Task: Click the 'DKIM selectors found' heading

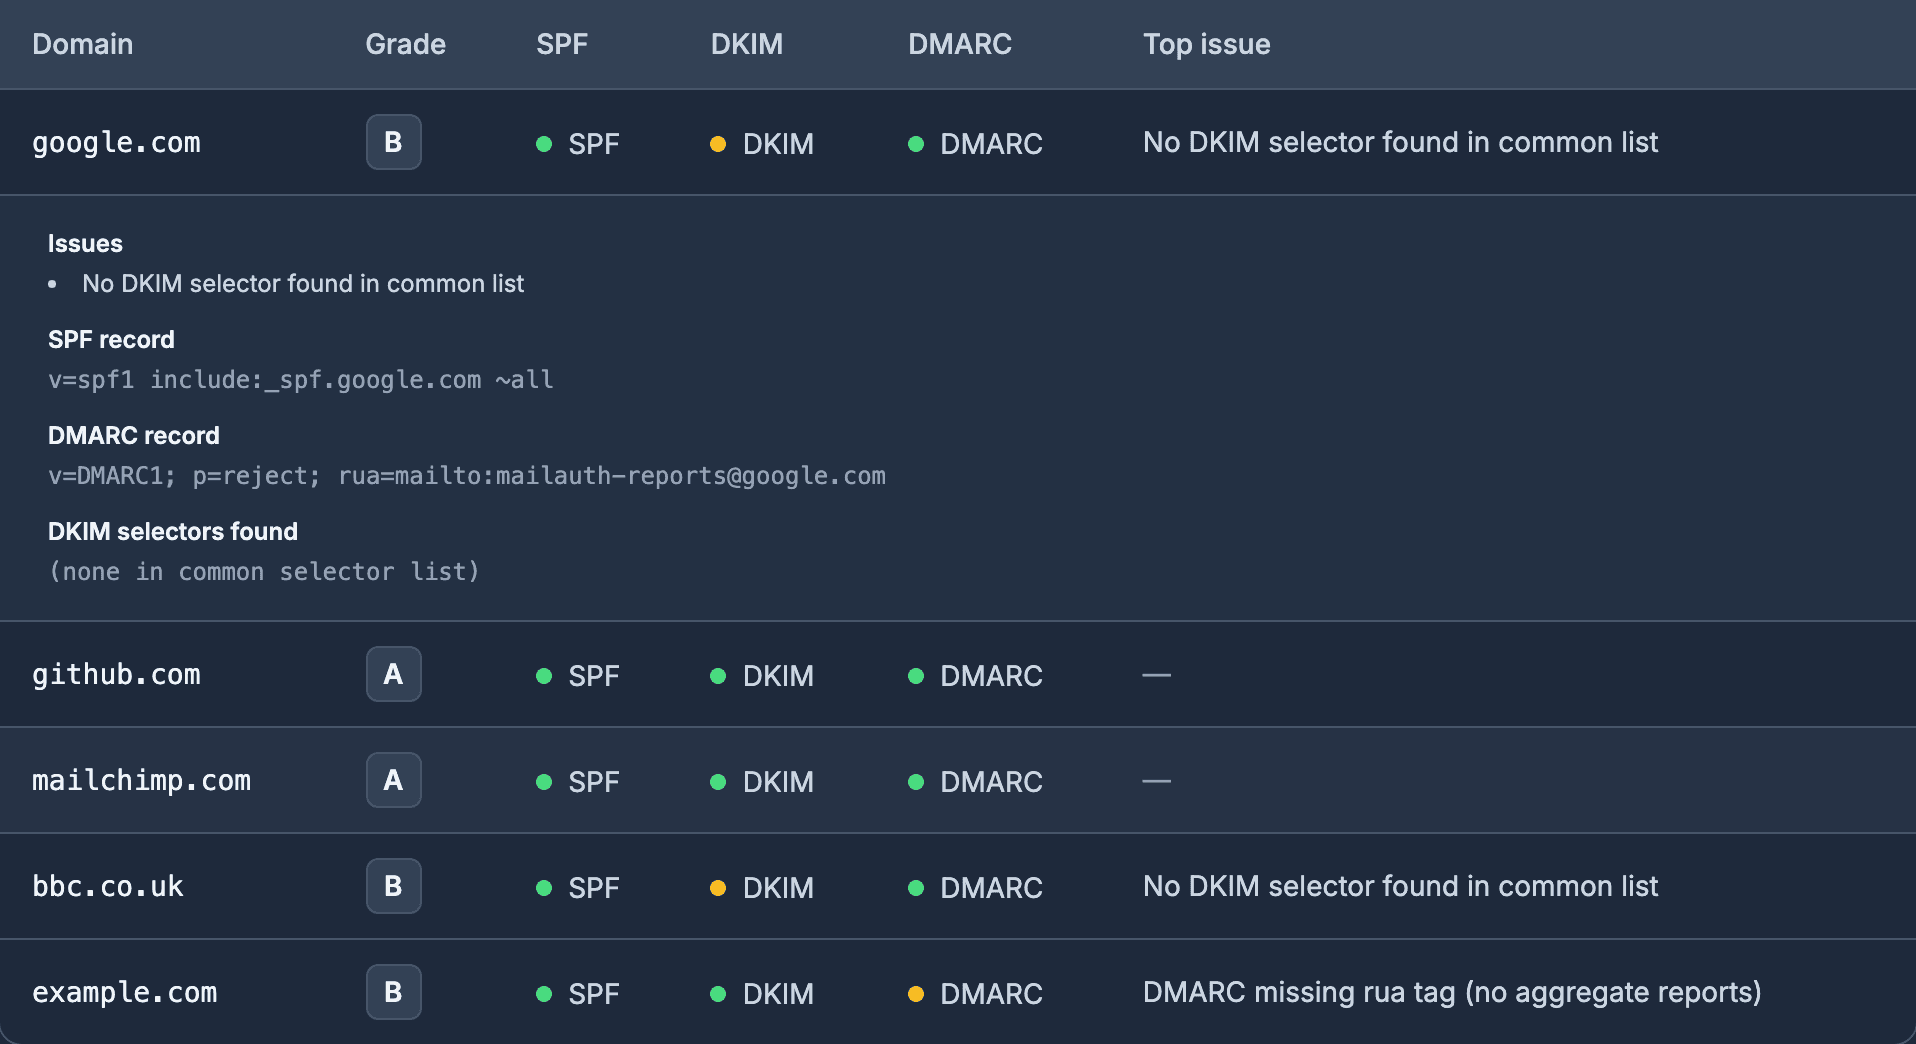Action: [173, 531]
